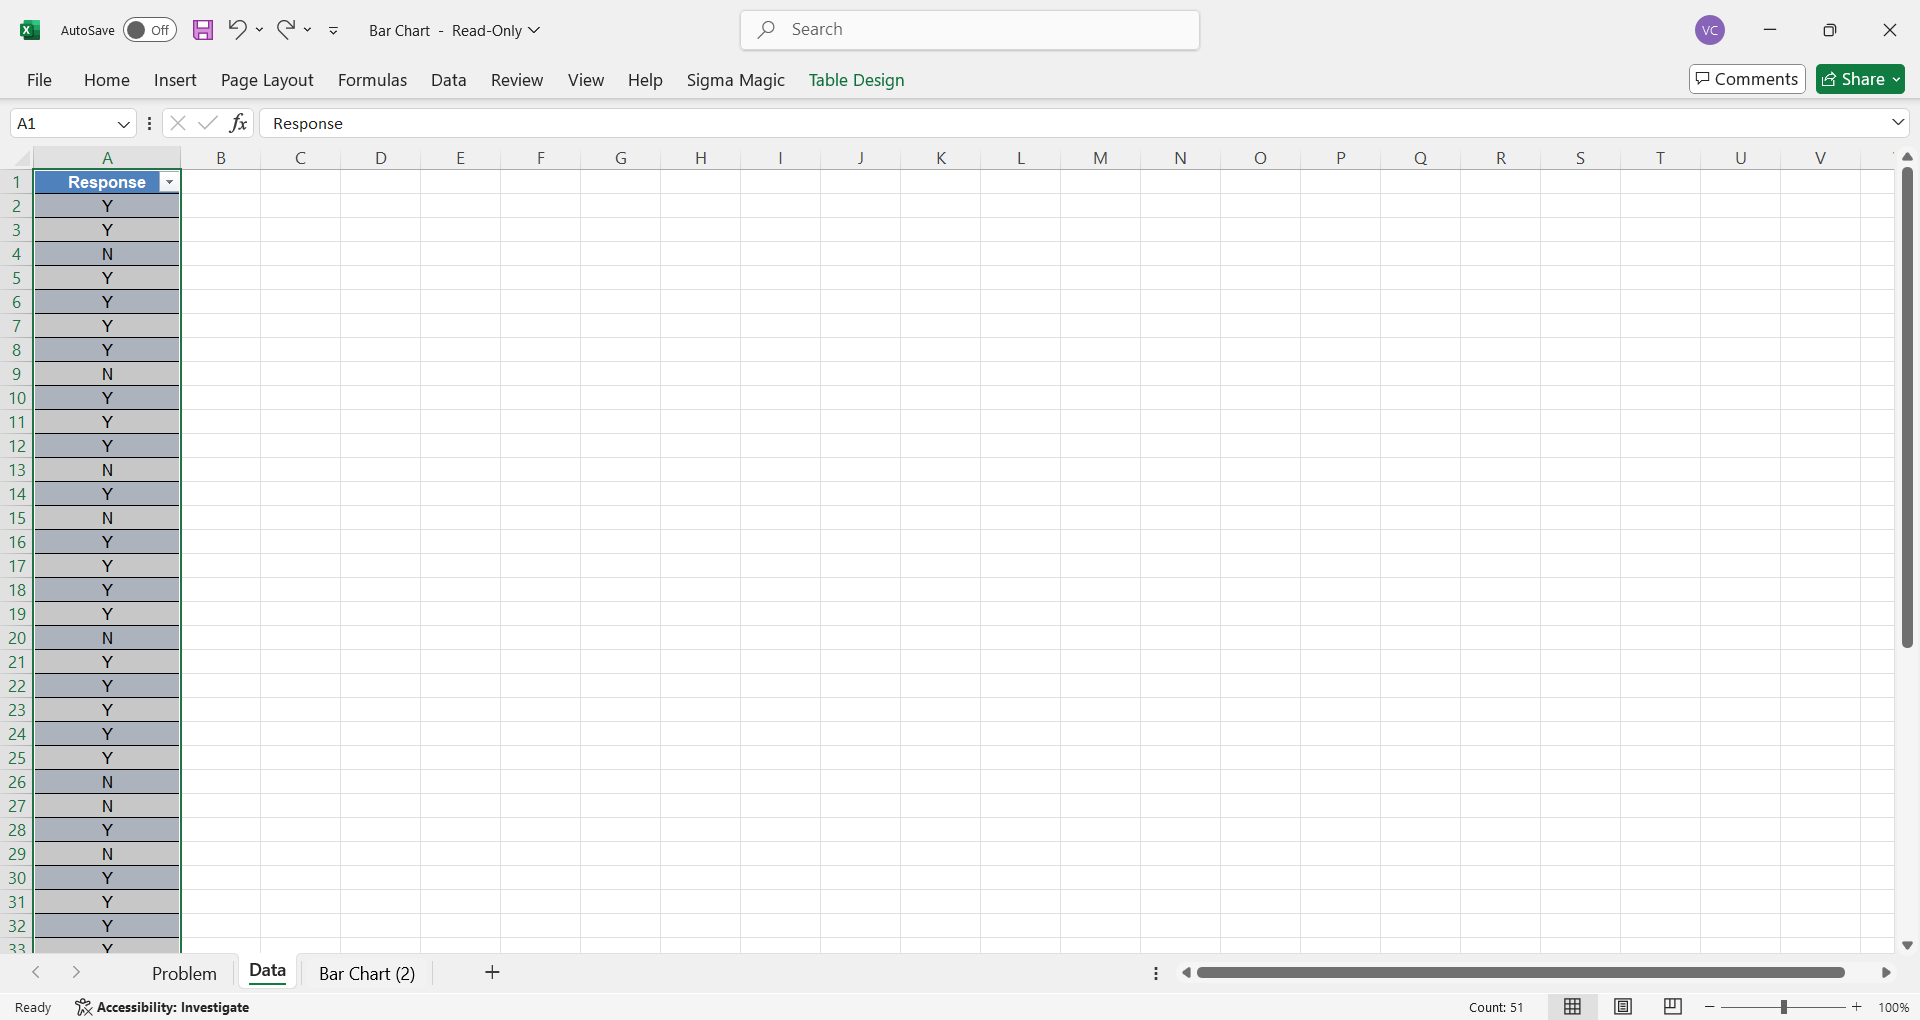Switch to Page Break Preview icon
This screenshot has height=1020, width=1920.
1673,1007
